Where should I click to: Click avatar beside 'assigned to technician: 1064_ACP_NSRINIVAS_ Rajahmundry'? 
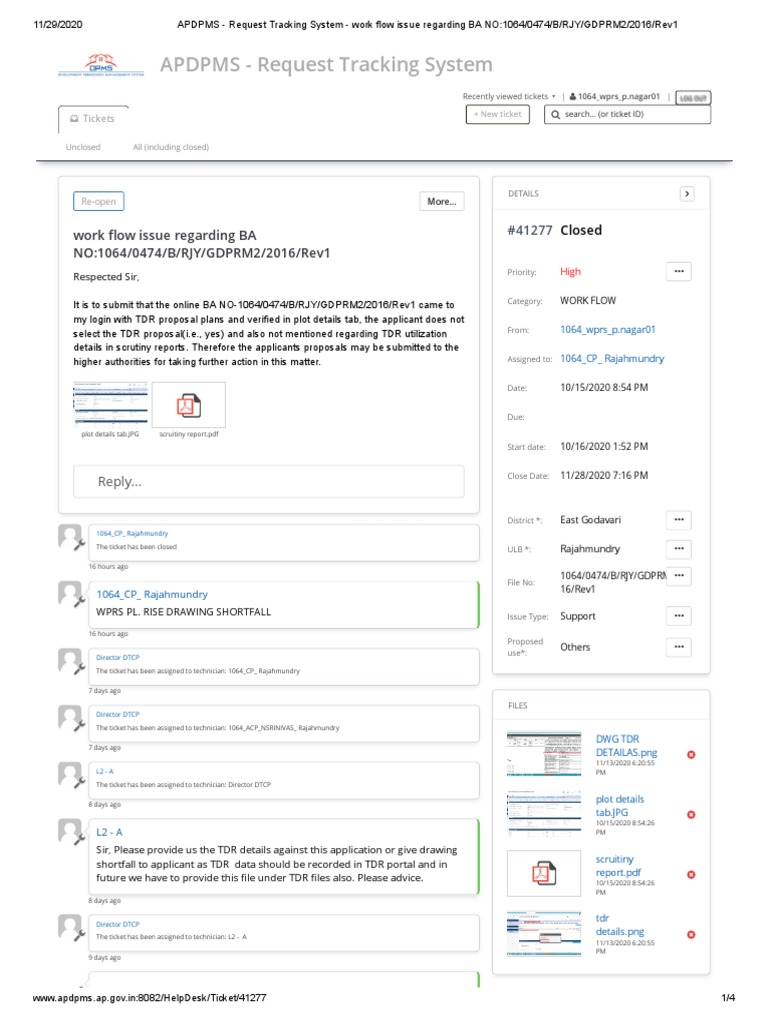[71, 718]
